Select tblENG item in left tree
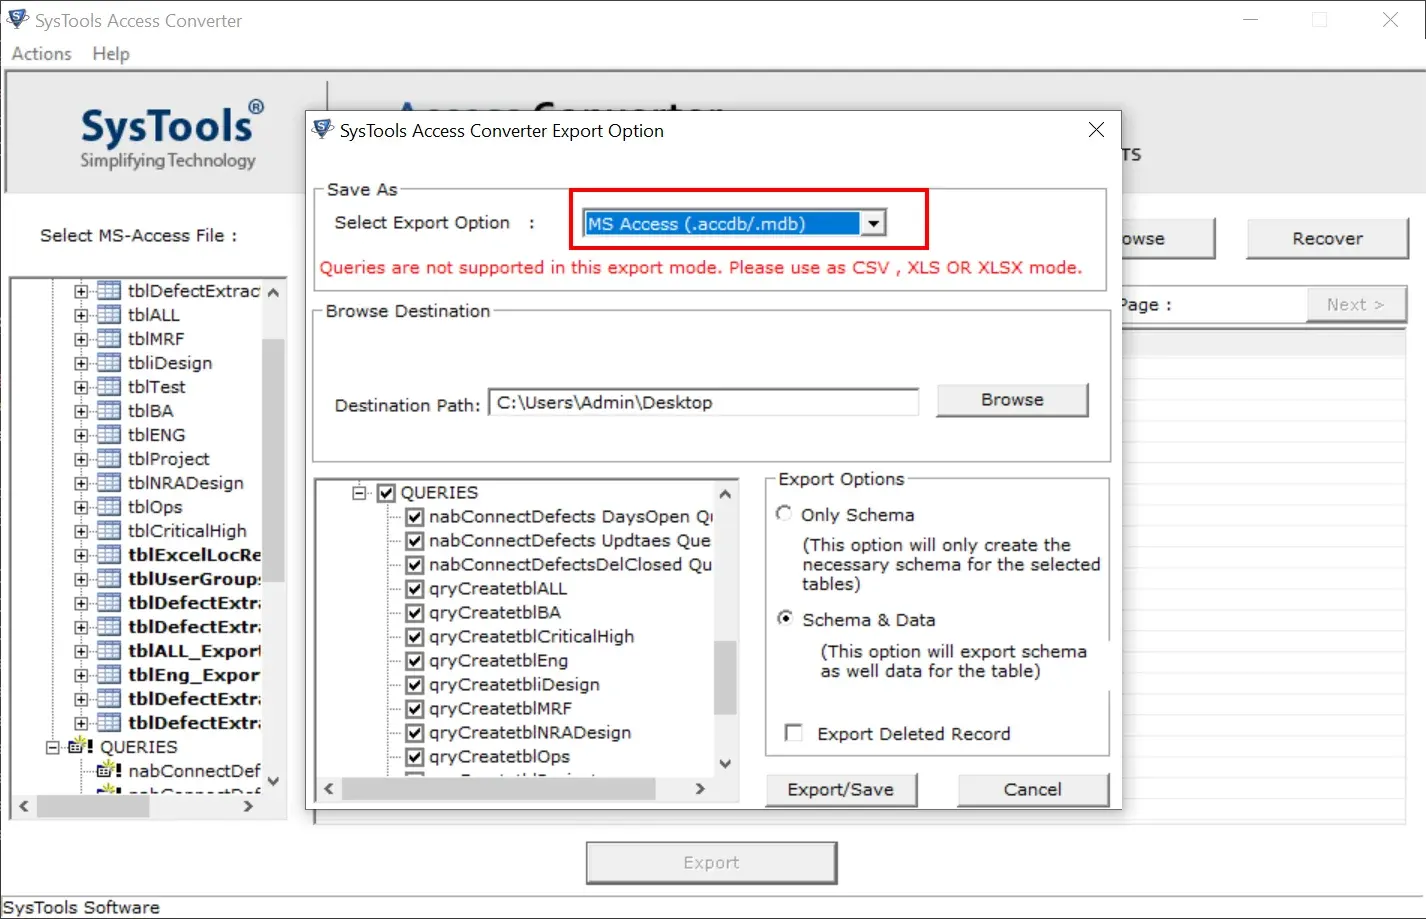1426x919 pixels. 157,435
